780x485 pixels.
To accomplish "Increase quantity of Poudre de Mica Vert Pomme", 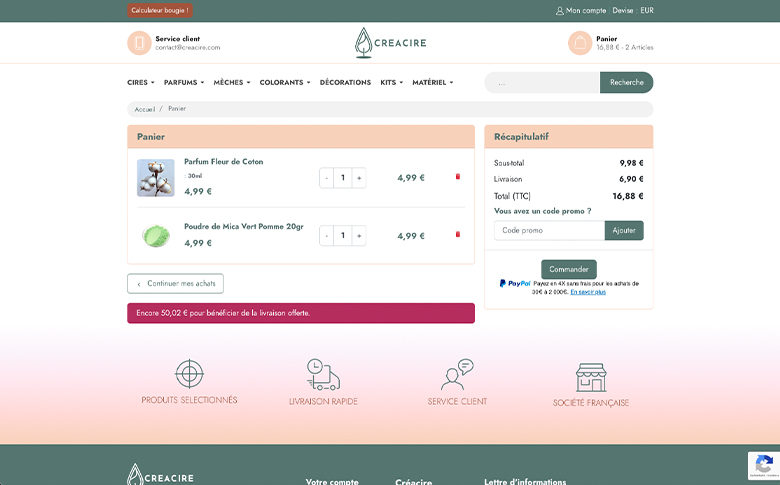I will tap(359, 236).
